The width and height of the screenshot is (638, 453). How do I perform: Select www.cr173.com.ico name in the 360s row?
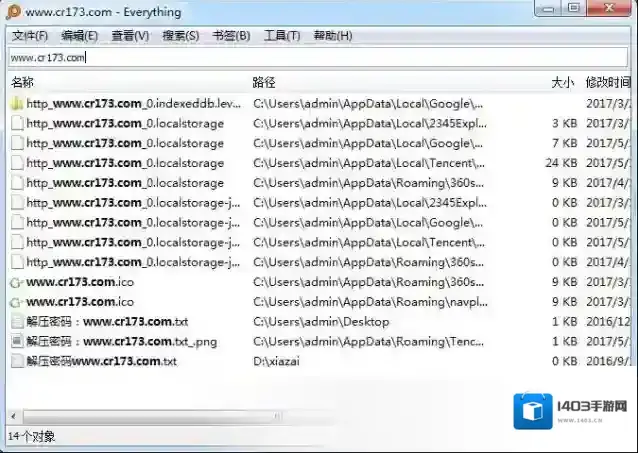[80, 282]
